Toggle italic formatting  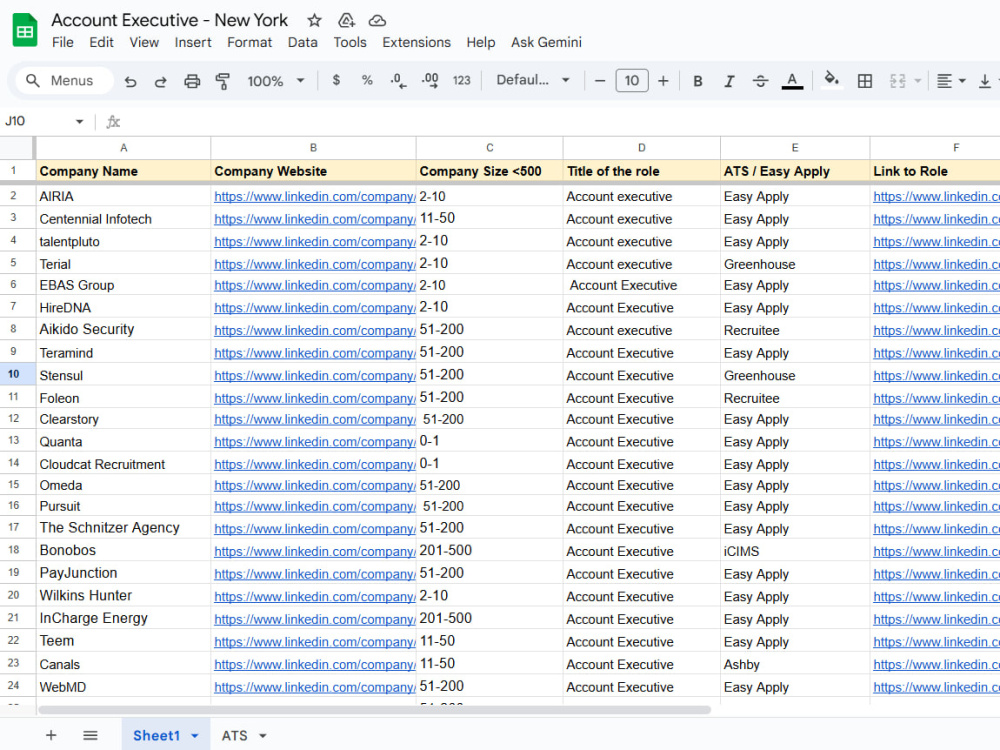[729, 81]
